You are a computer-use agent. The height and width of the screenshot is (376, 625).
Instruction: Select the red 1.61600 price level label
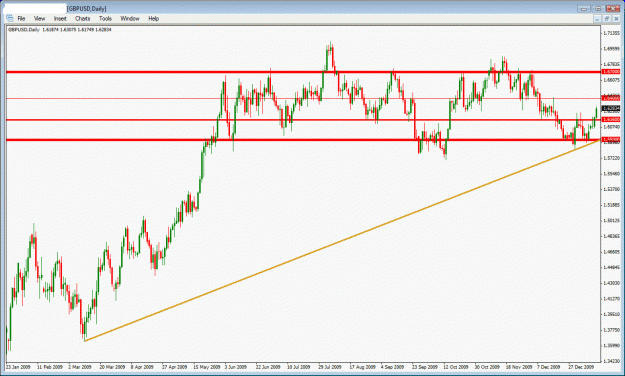tap(611, 119)
